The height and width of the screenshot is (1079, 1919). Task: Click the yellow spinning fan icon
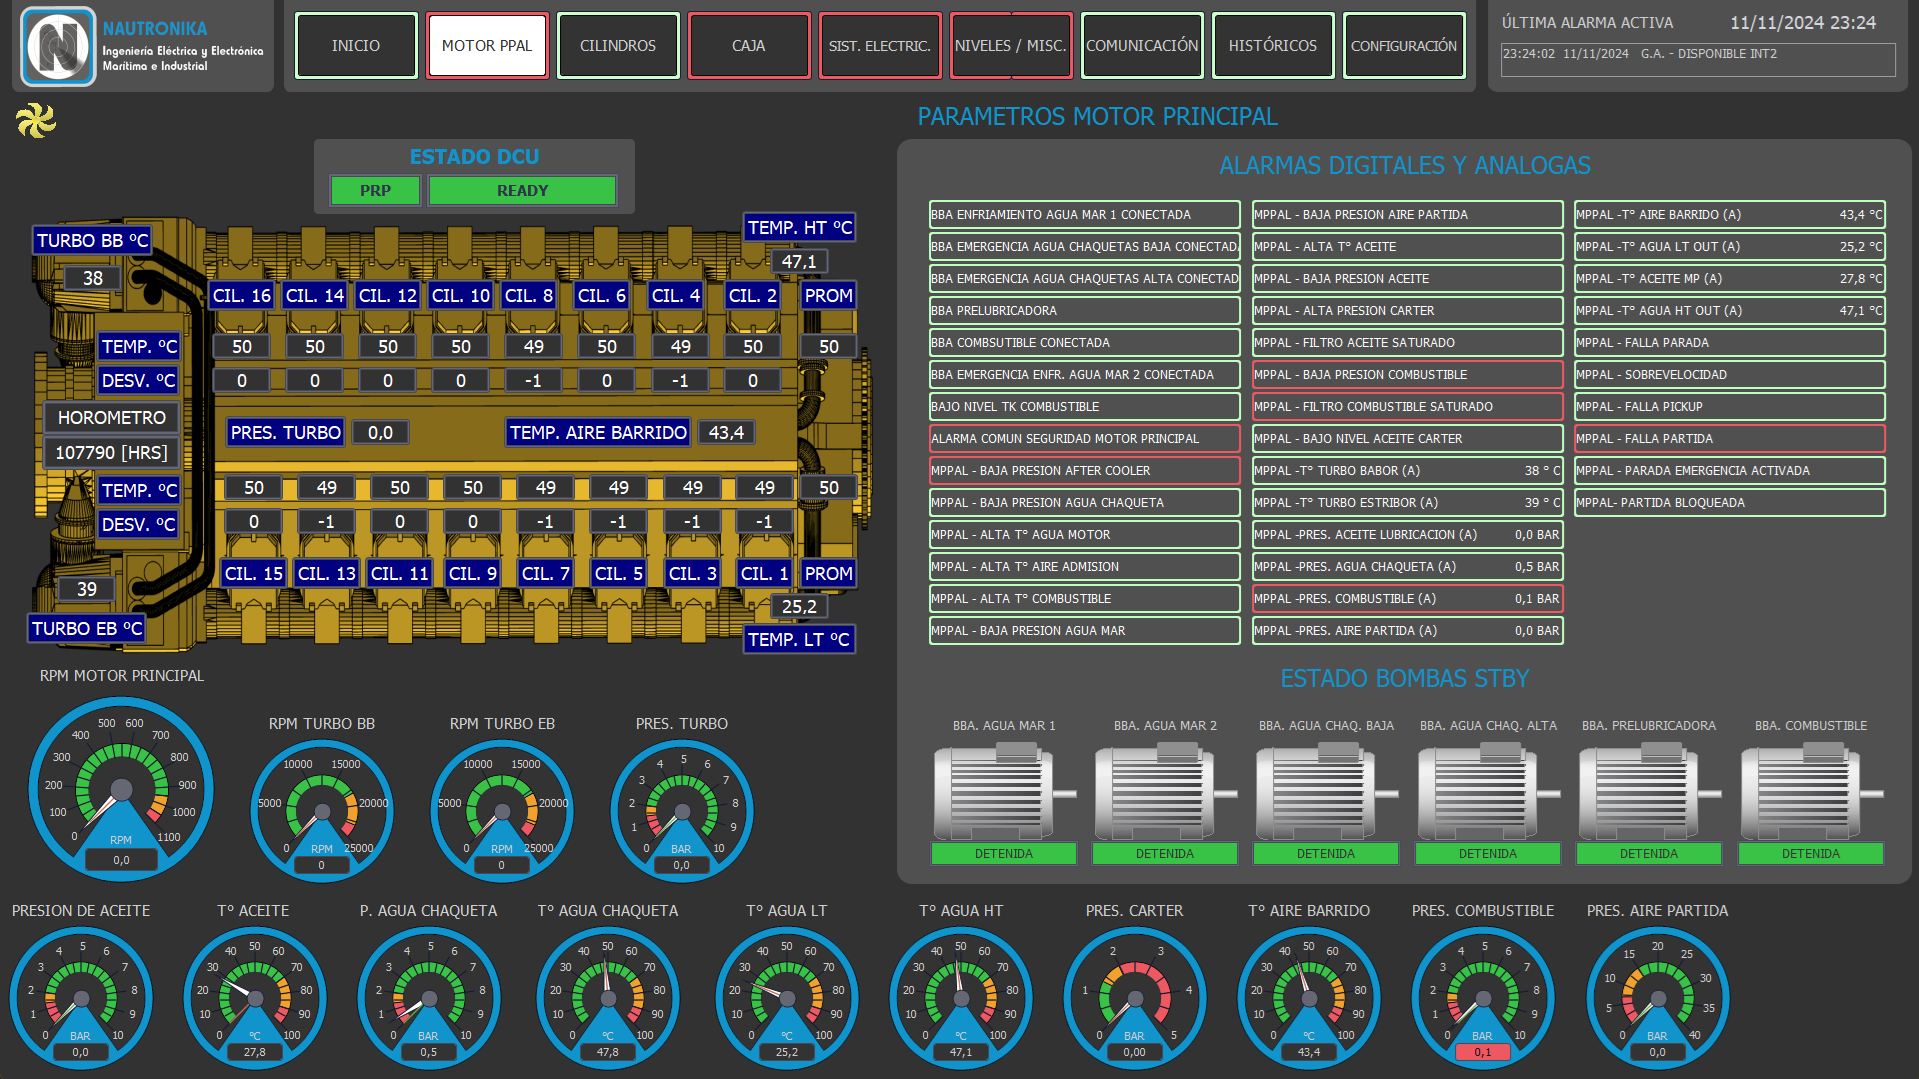pyautogui.click(x=36, y=121)
